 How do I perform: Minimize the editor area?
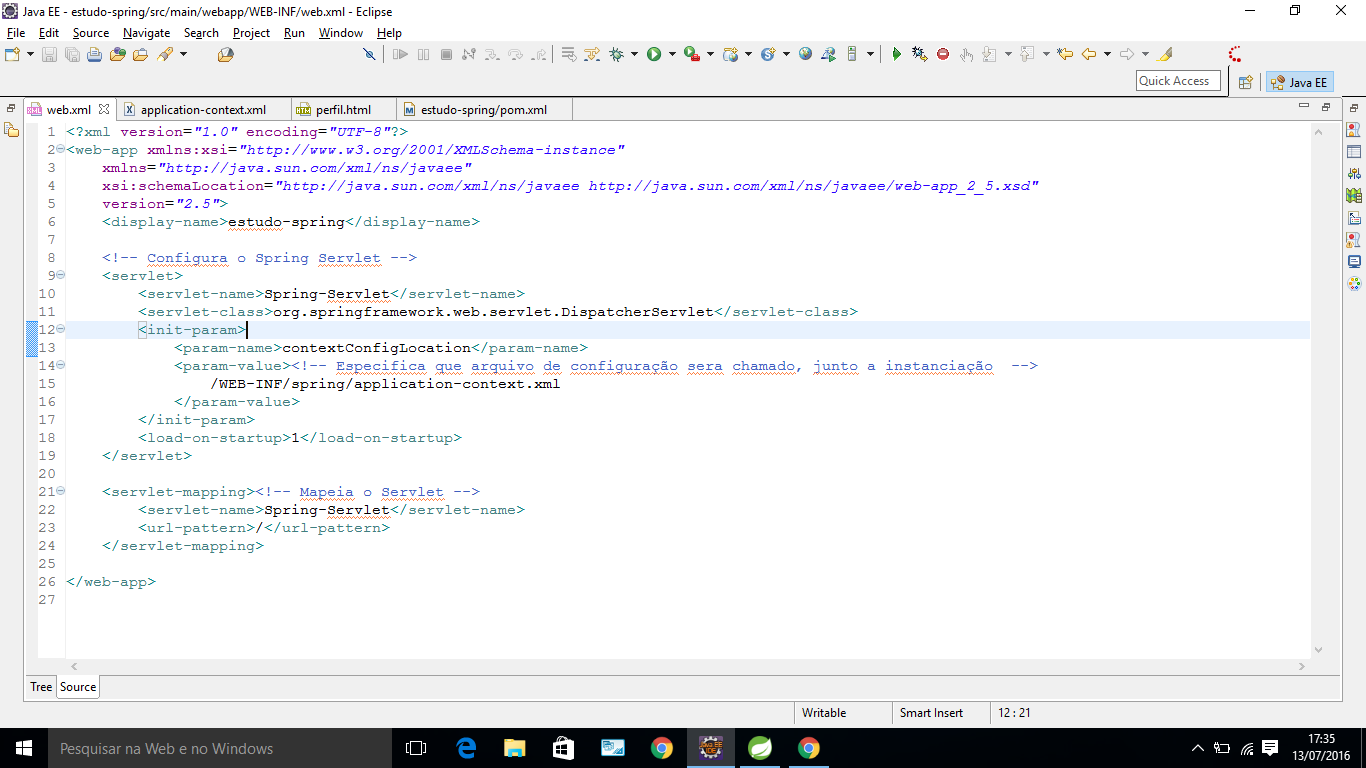pos(1305,106)
